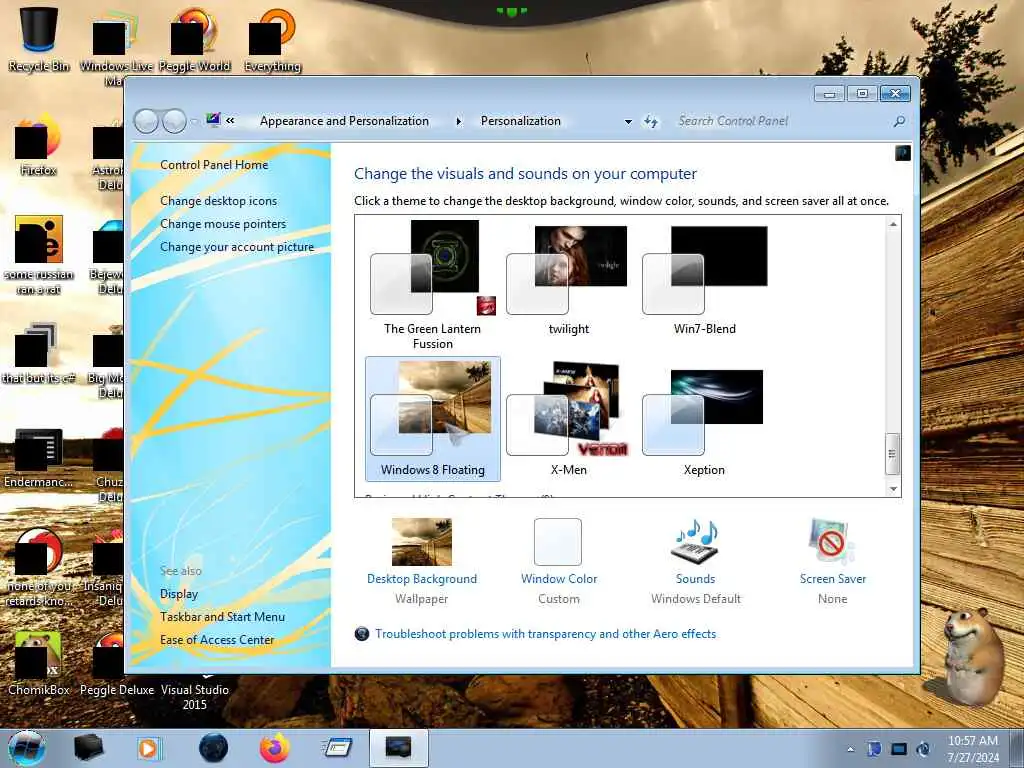The height and width of the screenshot is (768, 1024).
Task: Select The Green Lantern Fussion theme
Action: coord(432,285)
